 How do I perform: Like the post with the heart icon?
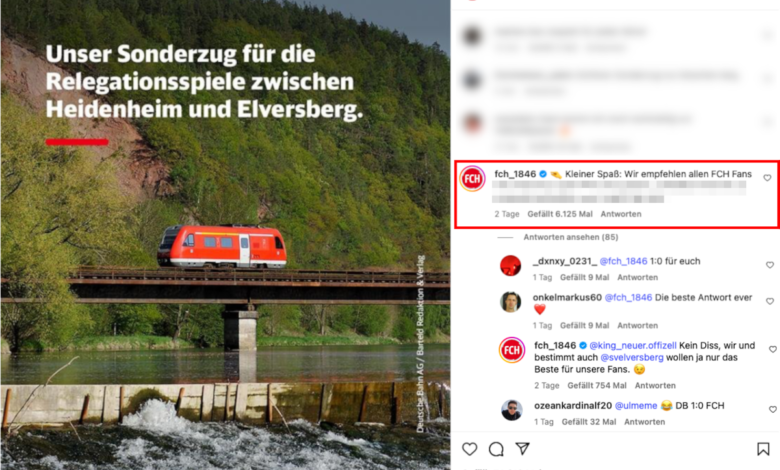tap(470, 449)
